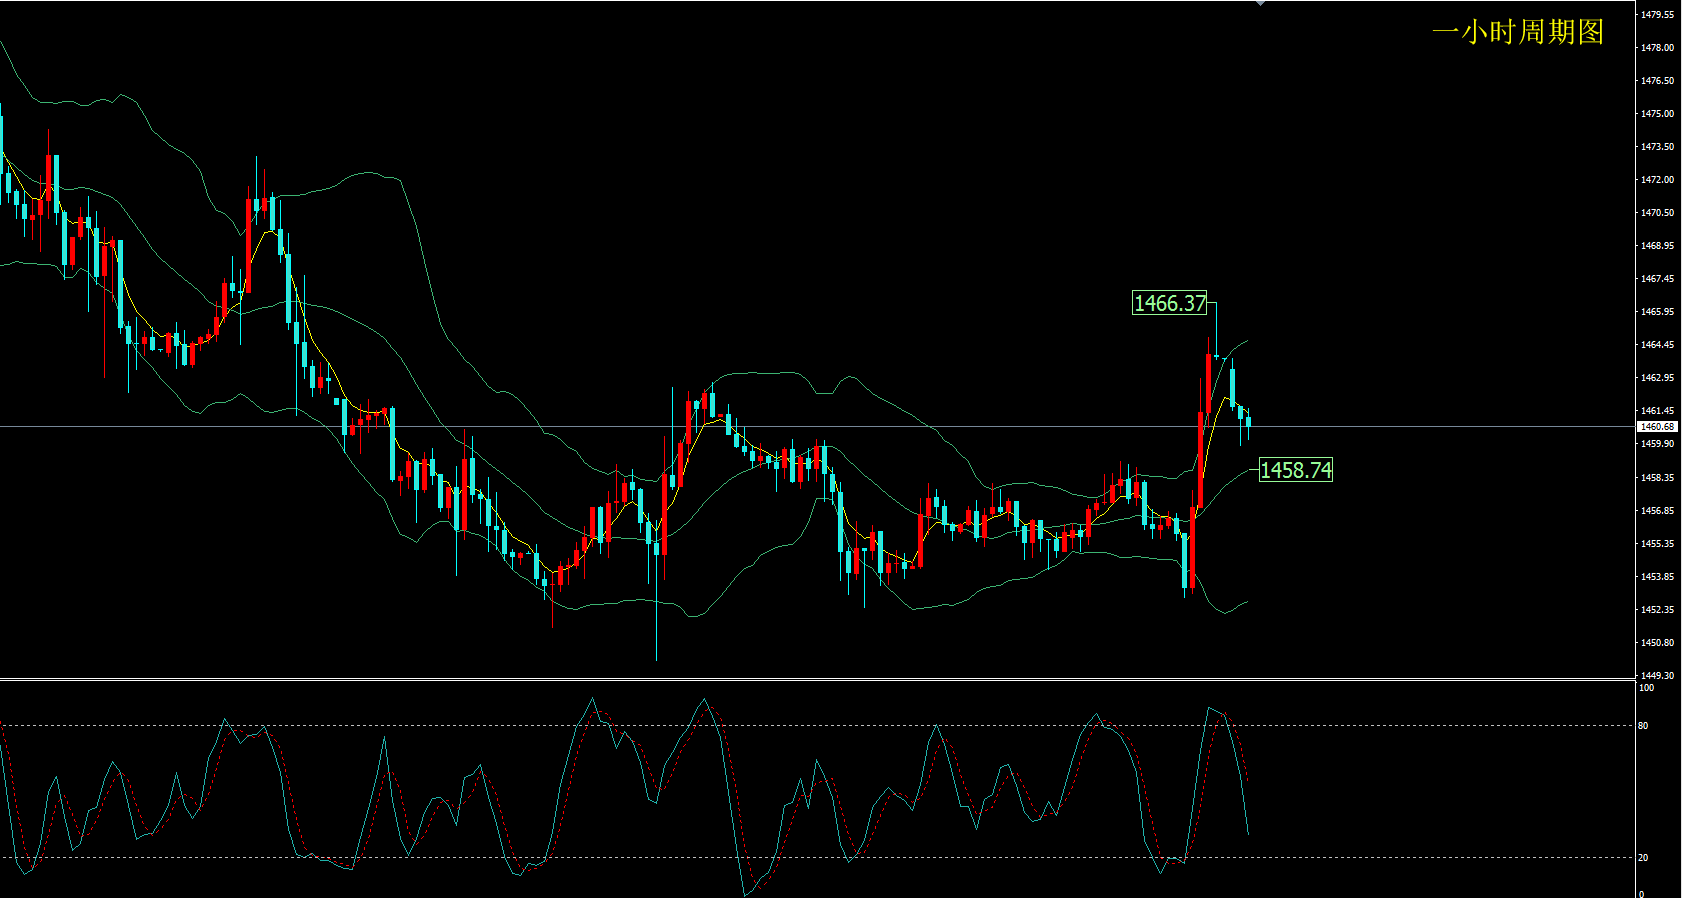Click the 1459.90 price axis label

point(1657,444)
